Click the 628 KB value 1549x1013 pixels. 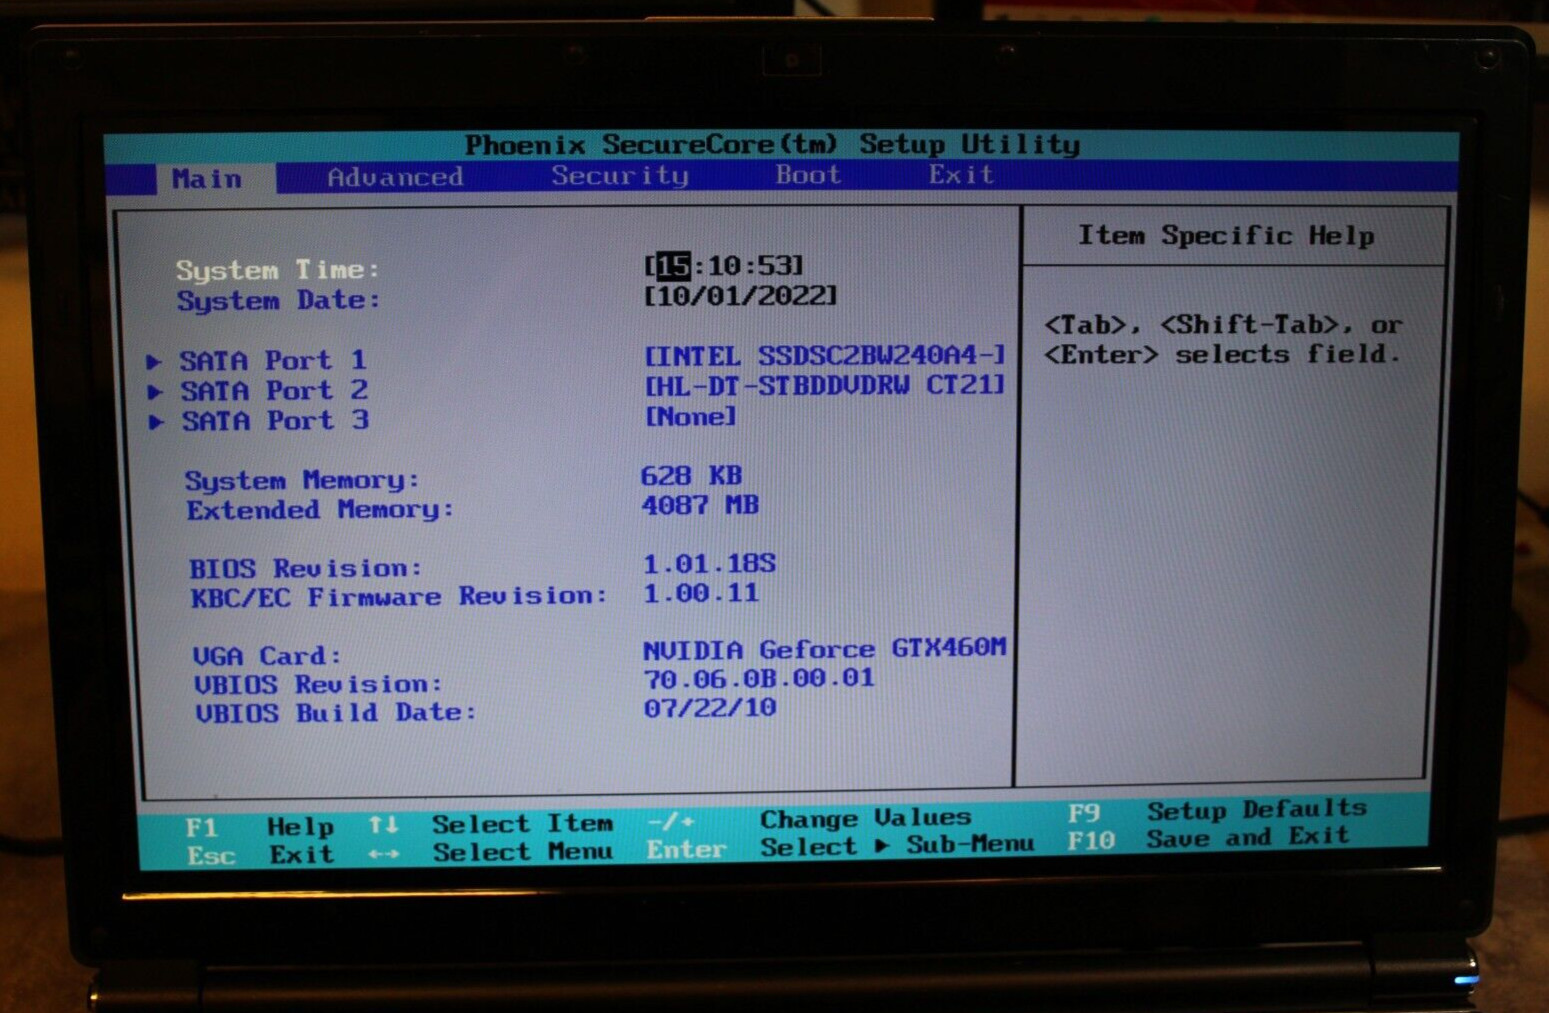click(x=691, y=475)
